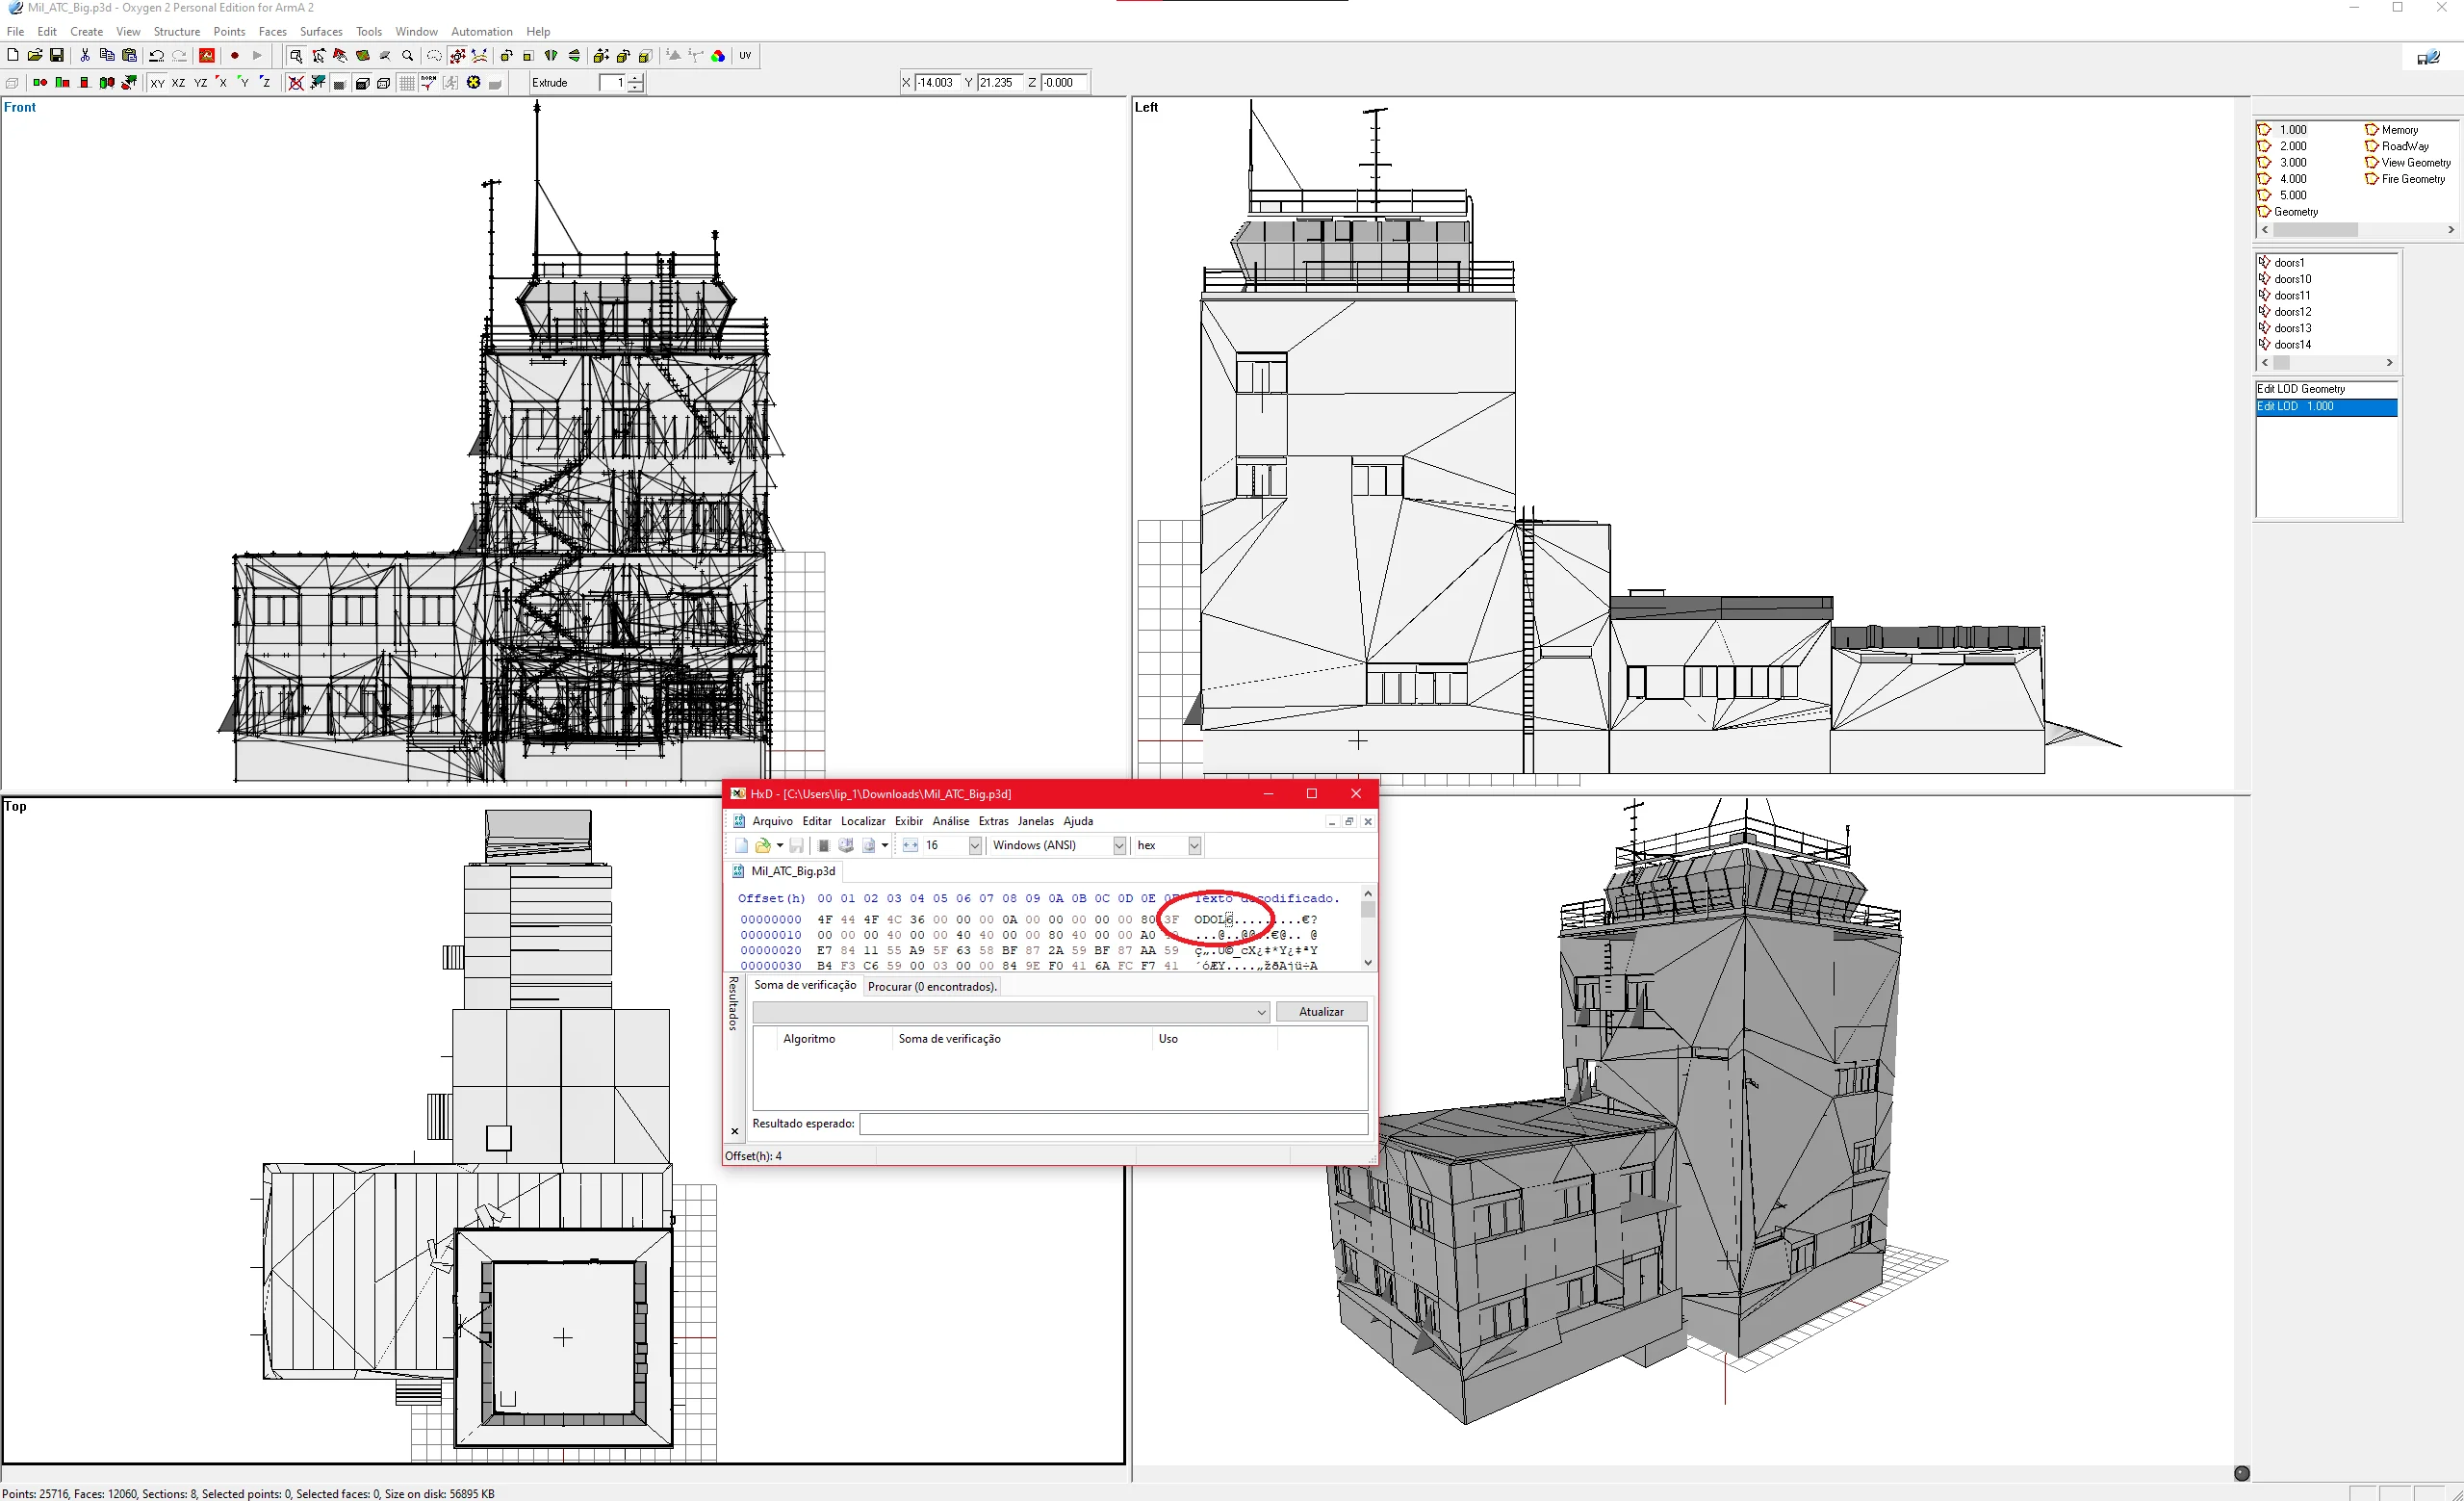Open the bytes-per-row 16 dropdown in HxD

[975, 846]
